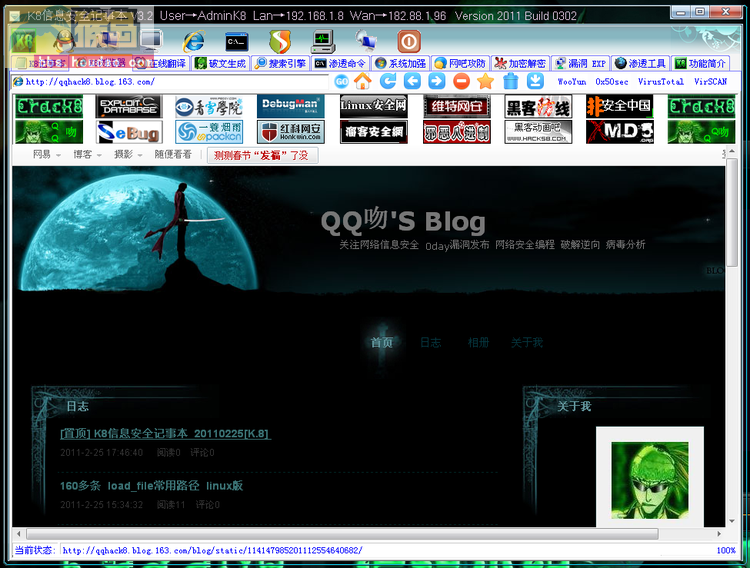Click the red stop loading icon
750x568 pixels.
tap(461, 81)
